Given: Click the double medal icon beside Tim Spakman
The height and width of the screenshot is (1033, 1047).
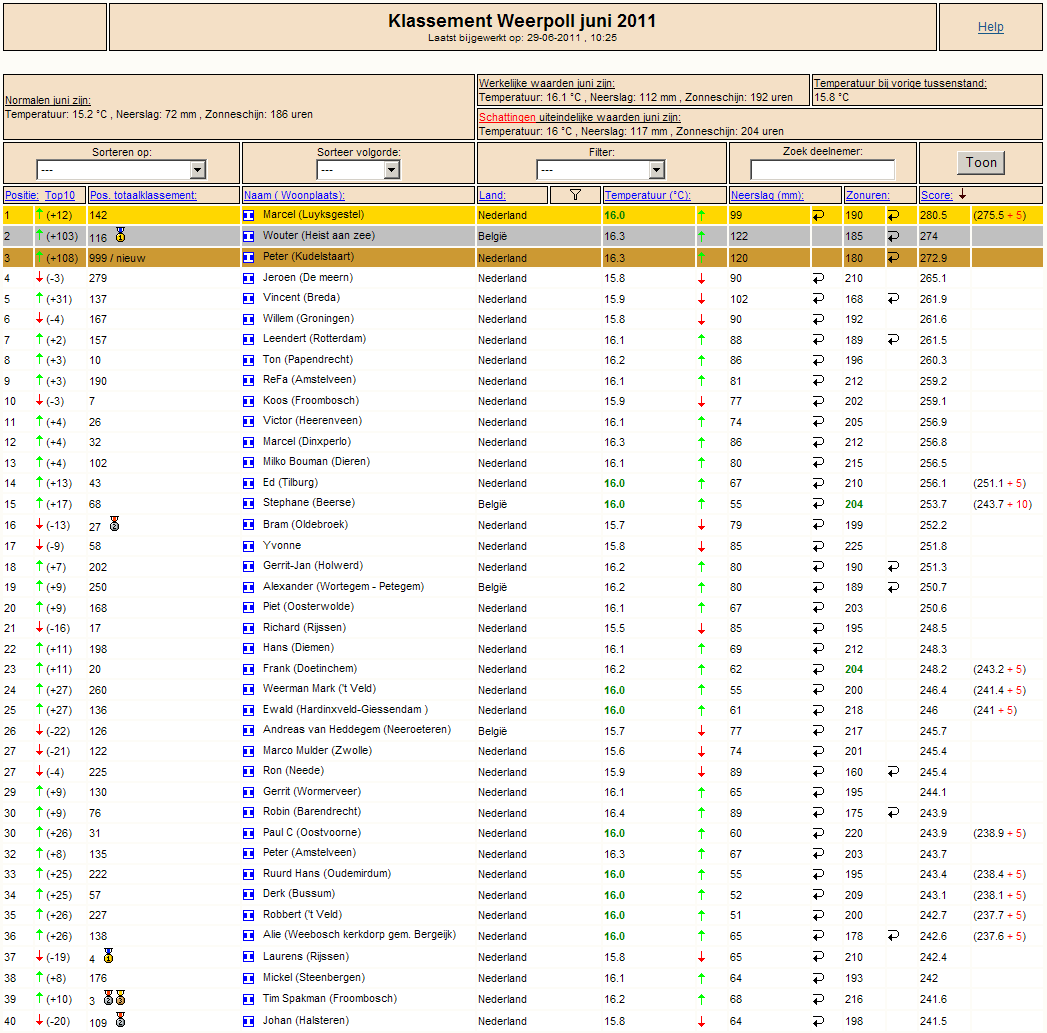Looking at the screenshot, I should click(114, 998).
